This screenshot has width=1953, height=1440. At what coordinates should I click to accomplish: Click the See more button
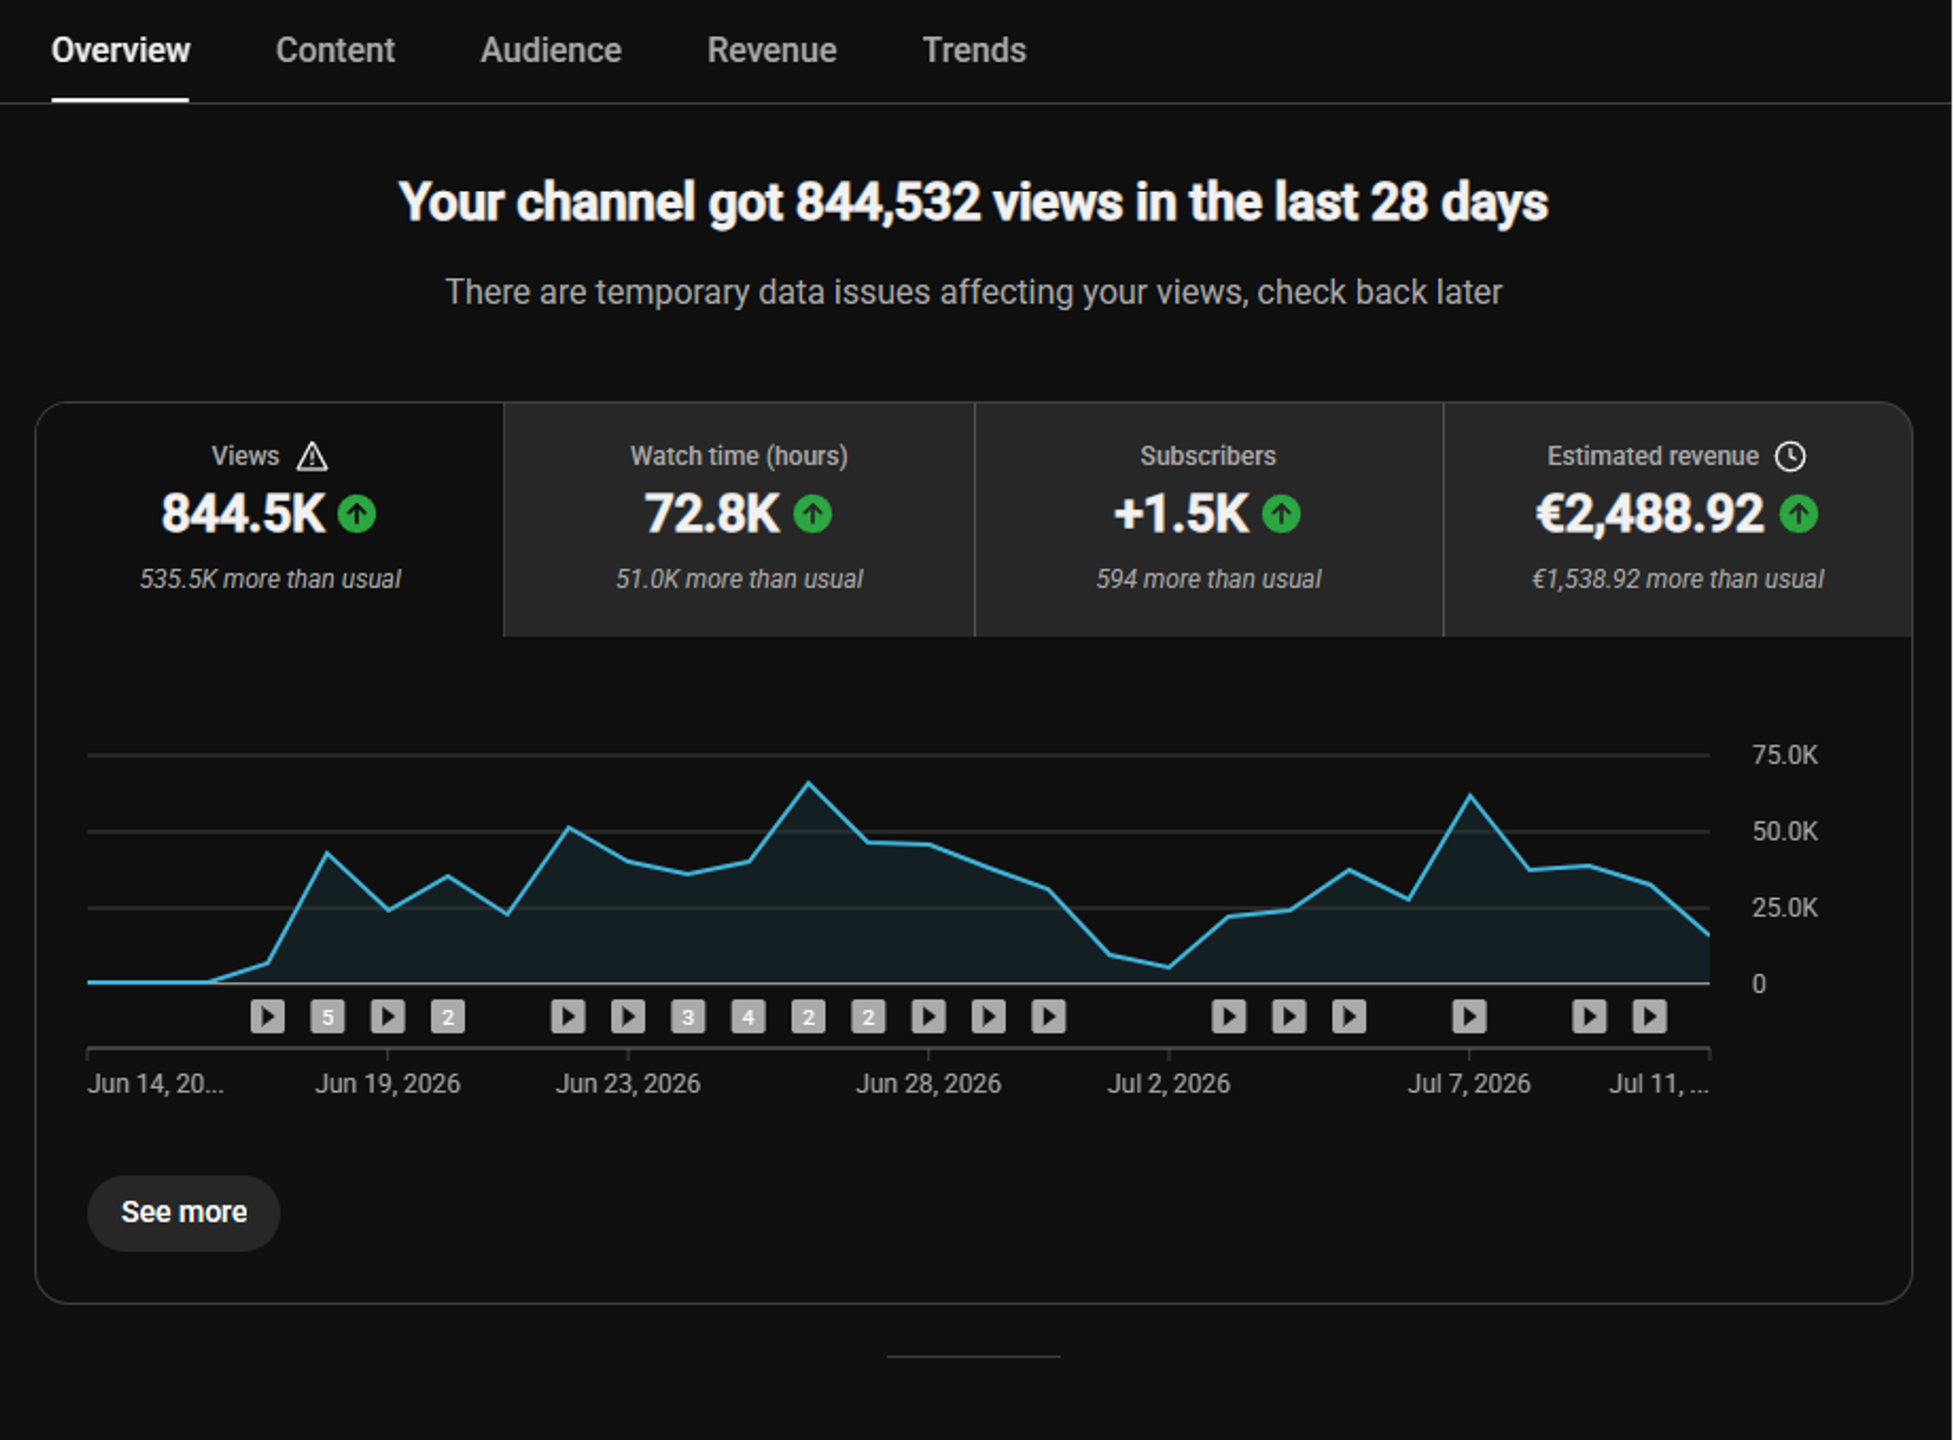(x=184, y=1212)
